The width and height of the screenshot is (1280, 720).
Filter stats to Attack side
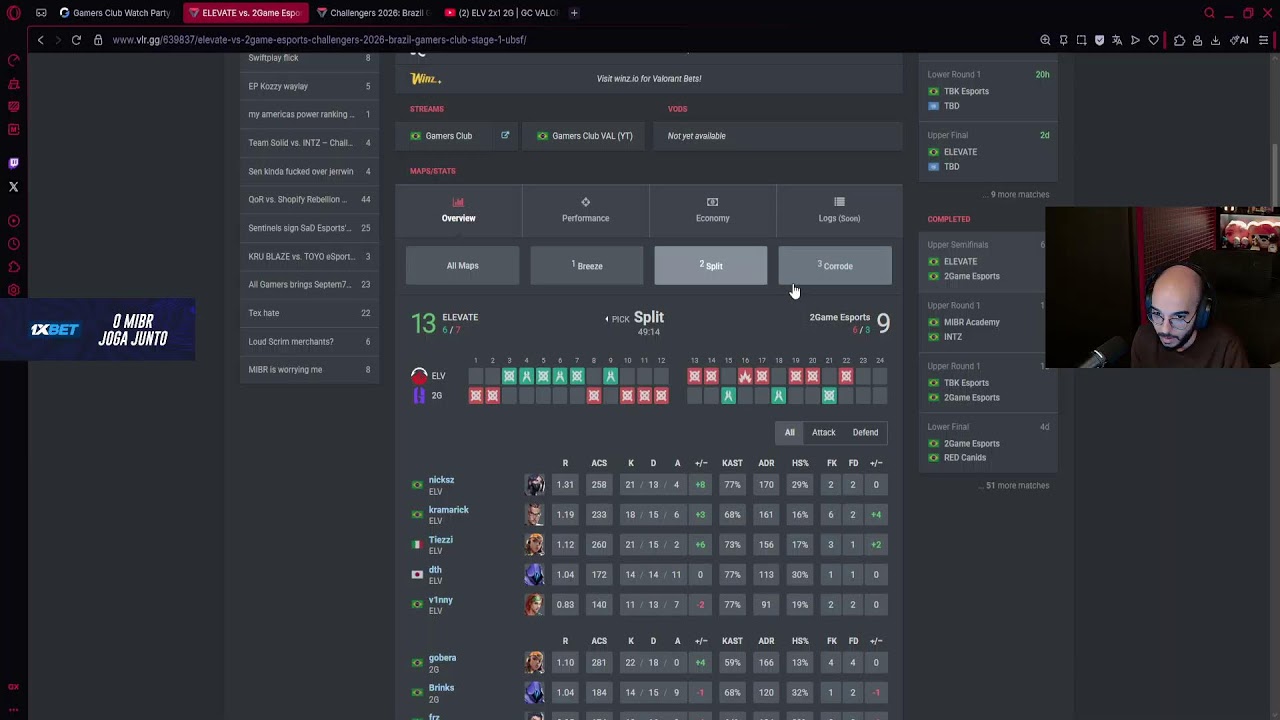[x=823, y=433]
